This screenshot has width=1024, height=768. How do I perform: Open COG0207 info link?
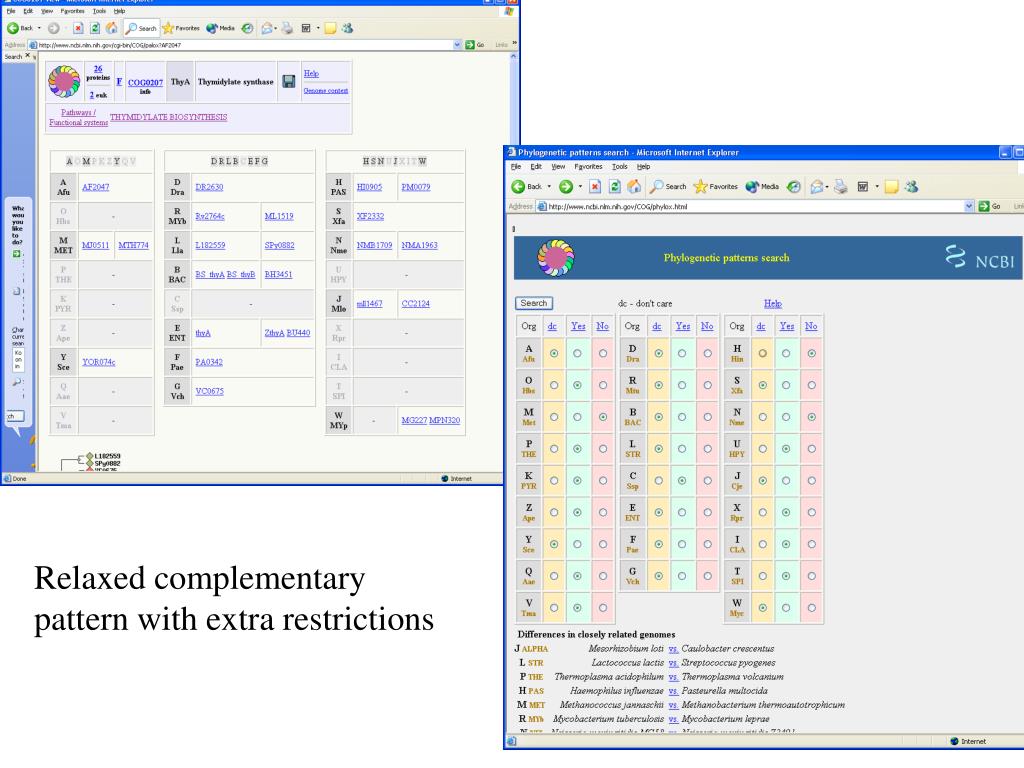145,83
